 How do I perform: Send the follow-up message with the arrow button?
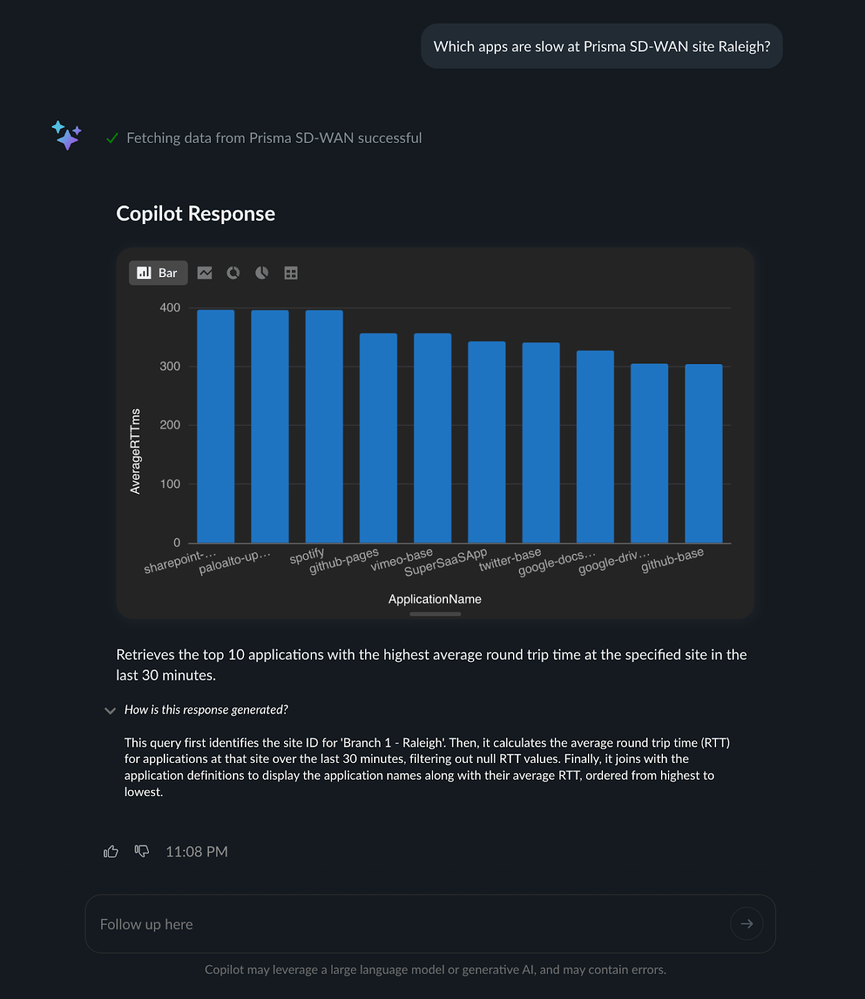tap(747, 923)
